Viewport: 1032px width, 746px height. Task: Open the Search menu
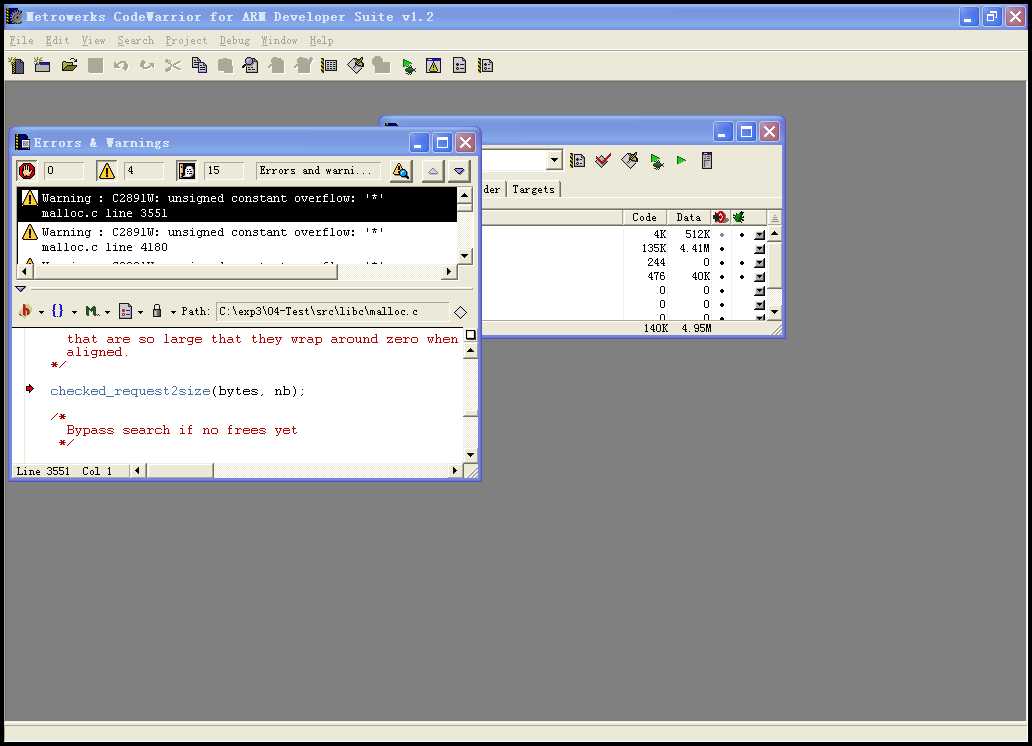tap(136, 41)
